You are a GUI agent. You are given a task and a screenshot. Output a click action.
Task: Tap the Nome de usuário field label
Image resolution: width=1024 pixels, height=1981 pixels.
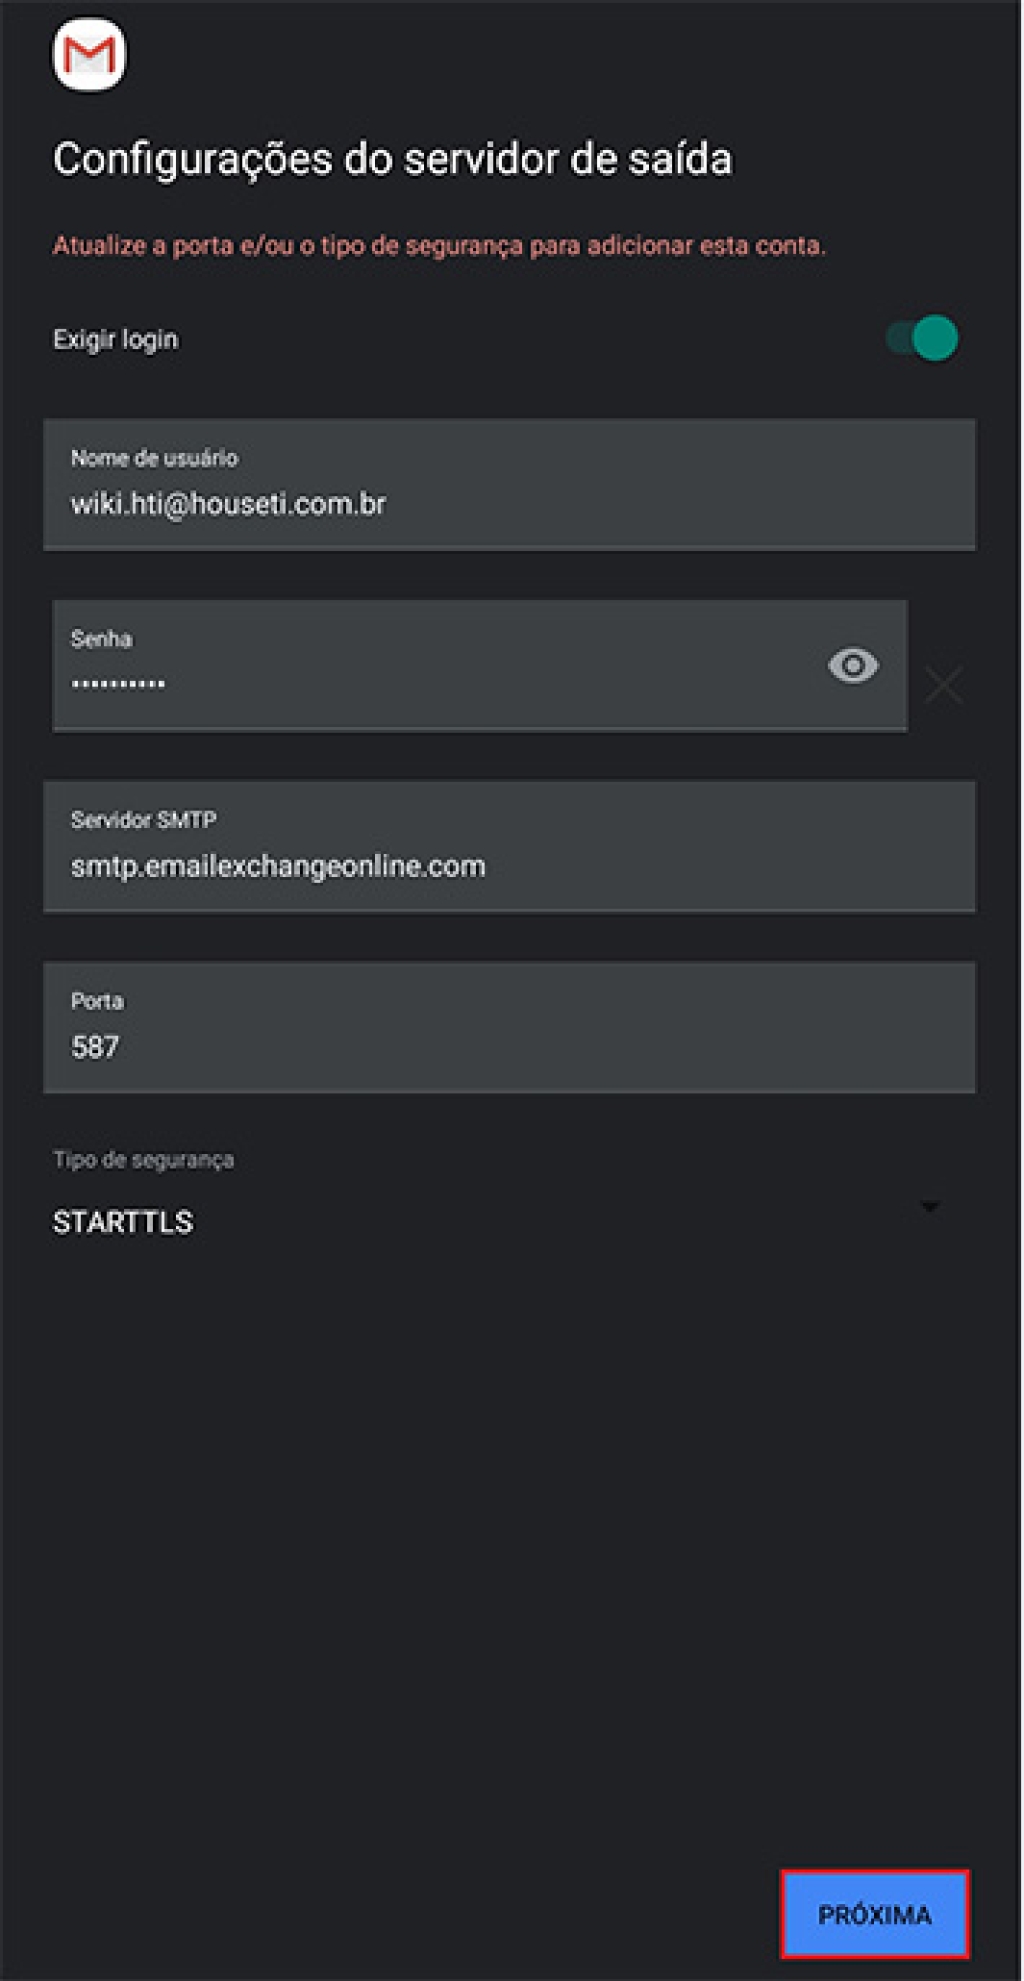click(154, 458)
